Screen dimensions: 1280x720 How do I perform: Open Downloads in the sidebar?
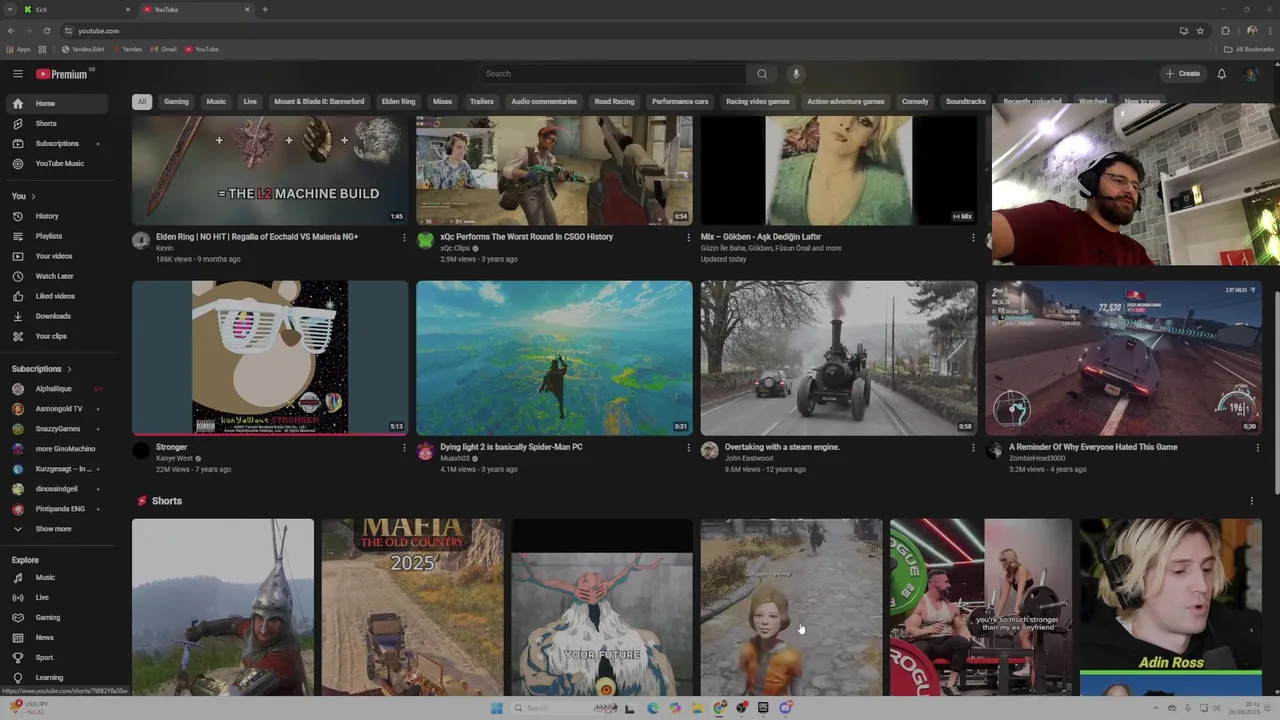coord(55,316)
